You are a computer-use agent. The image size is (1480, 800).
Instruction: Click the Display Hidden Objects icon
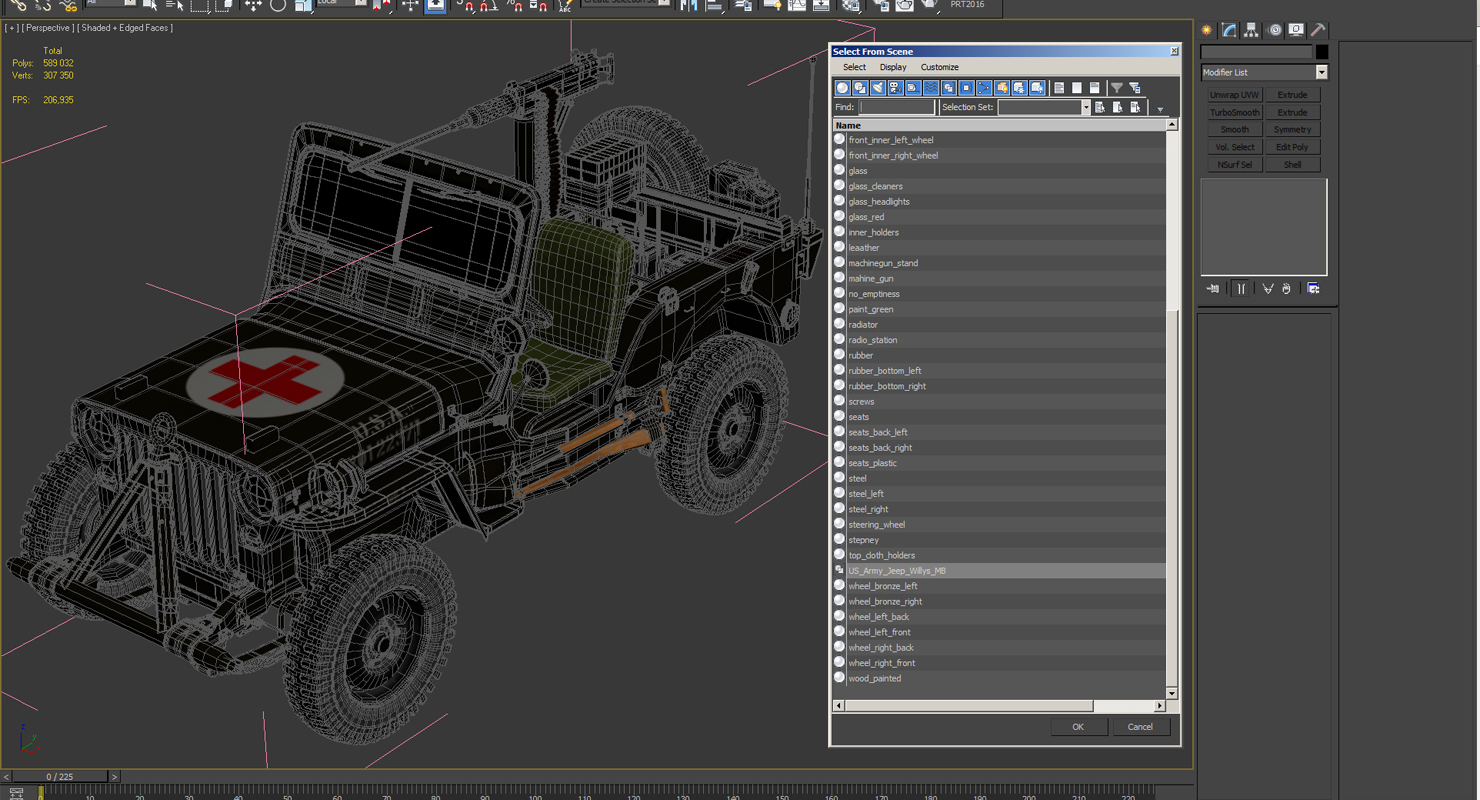tap(1037, 88)
